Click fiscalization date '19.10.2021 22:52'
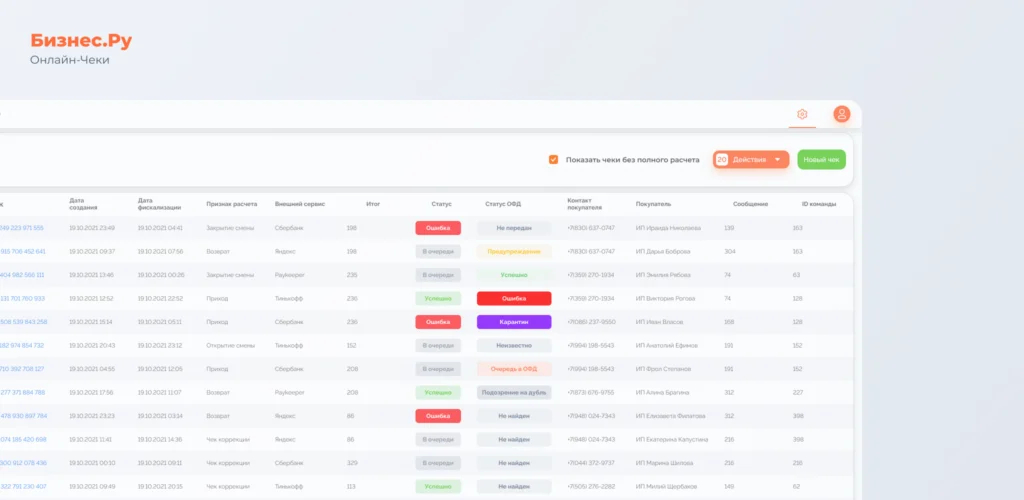Image resolution: width=1024 pixels, height=500 pixels. point(160,298)
